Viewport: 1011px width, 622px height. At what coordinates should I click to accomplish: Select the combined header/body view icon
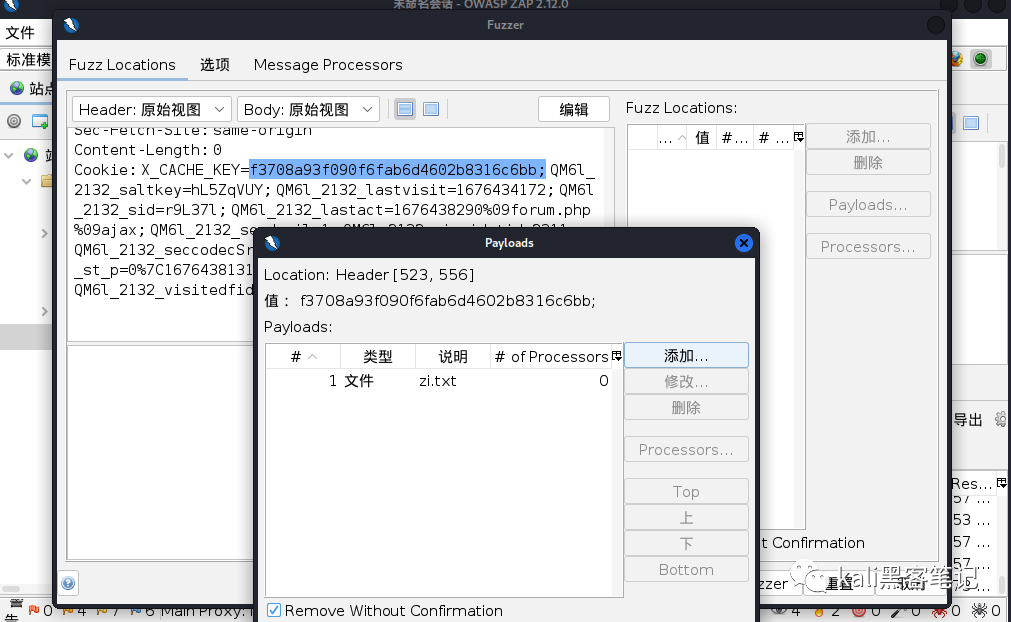(x=431, y=110)
